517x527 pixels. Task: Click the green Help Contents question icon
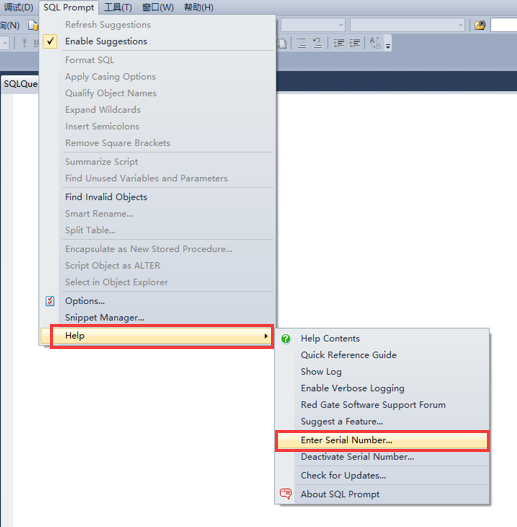point(286,338)
